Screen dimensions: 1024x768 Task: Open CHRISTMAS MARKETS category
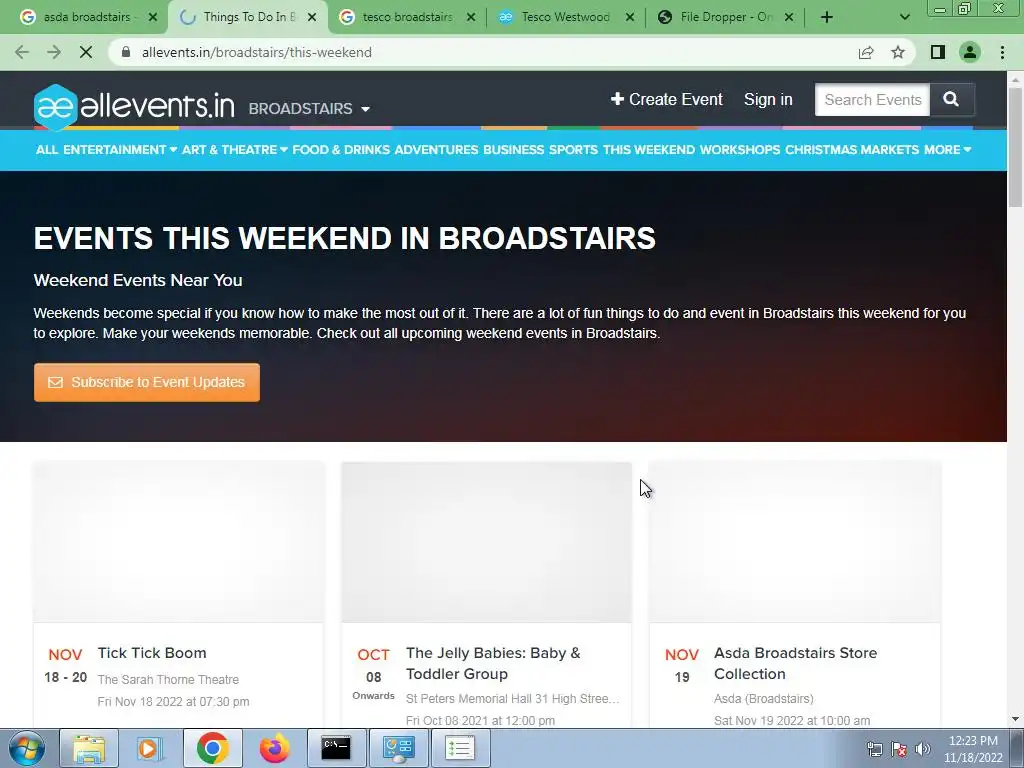coord(852,150)
